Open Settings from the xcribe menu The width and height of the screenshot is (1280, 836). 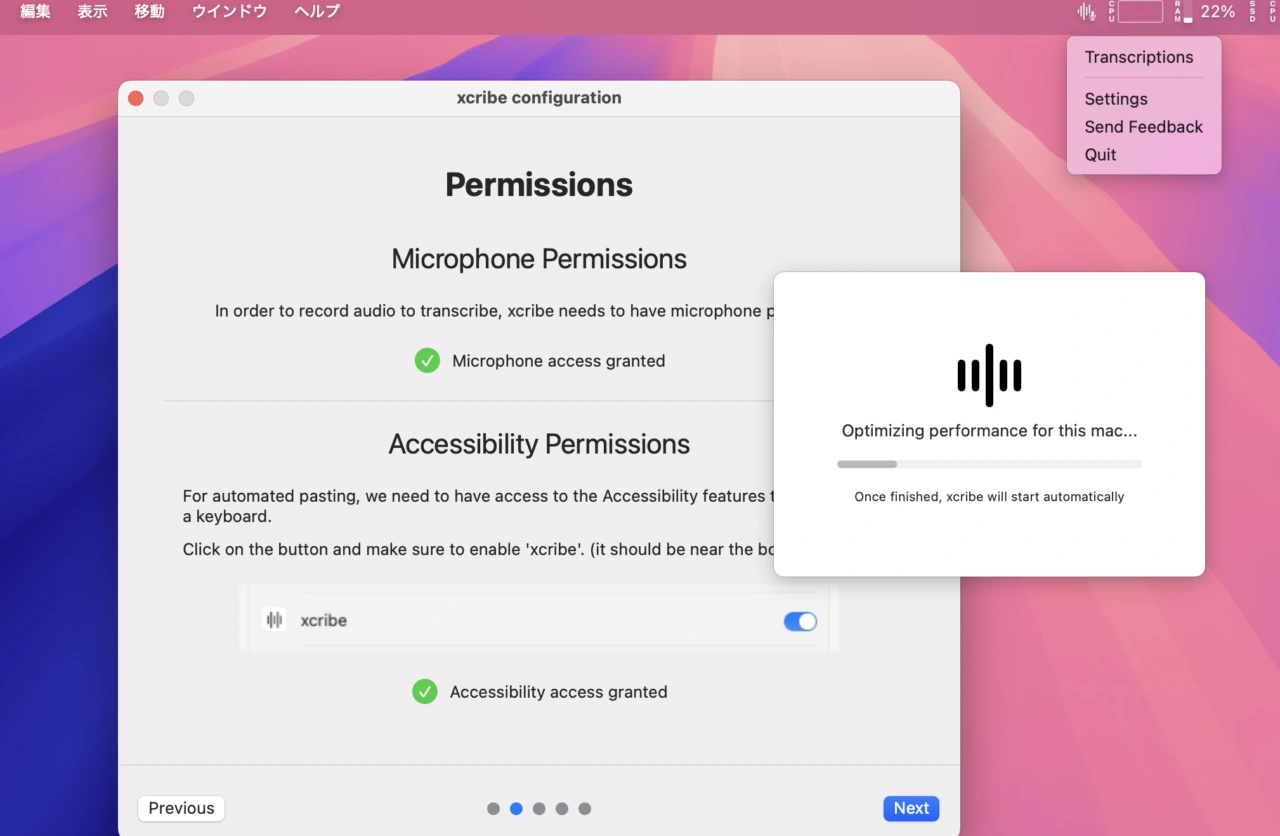[1115, 99]
